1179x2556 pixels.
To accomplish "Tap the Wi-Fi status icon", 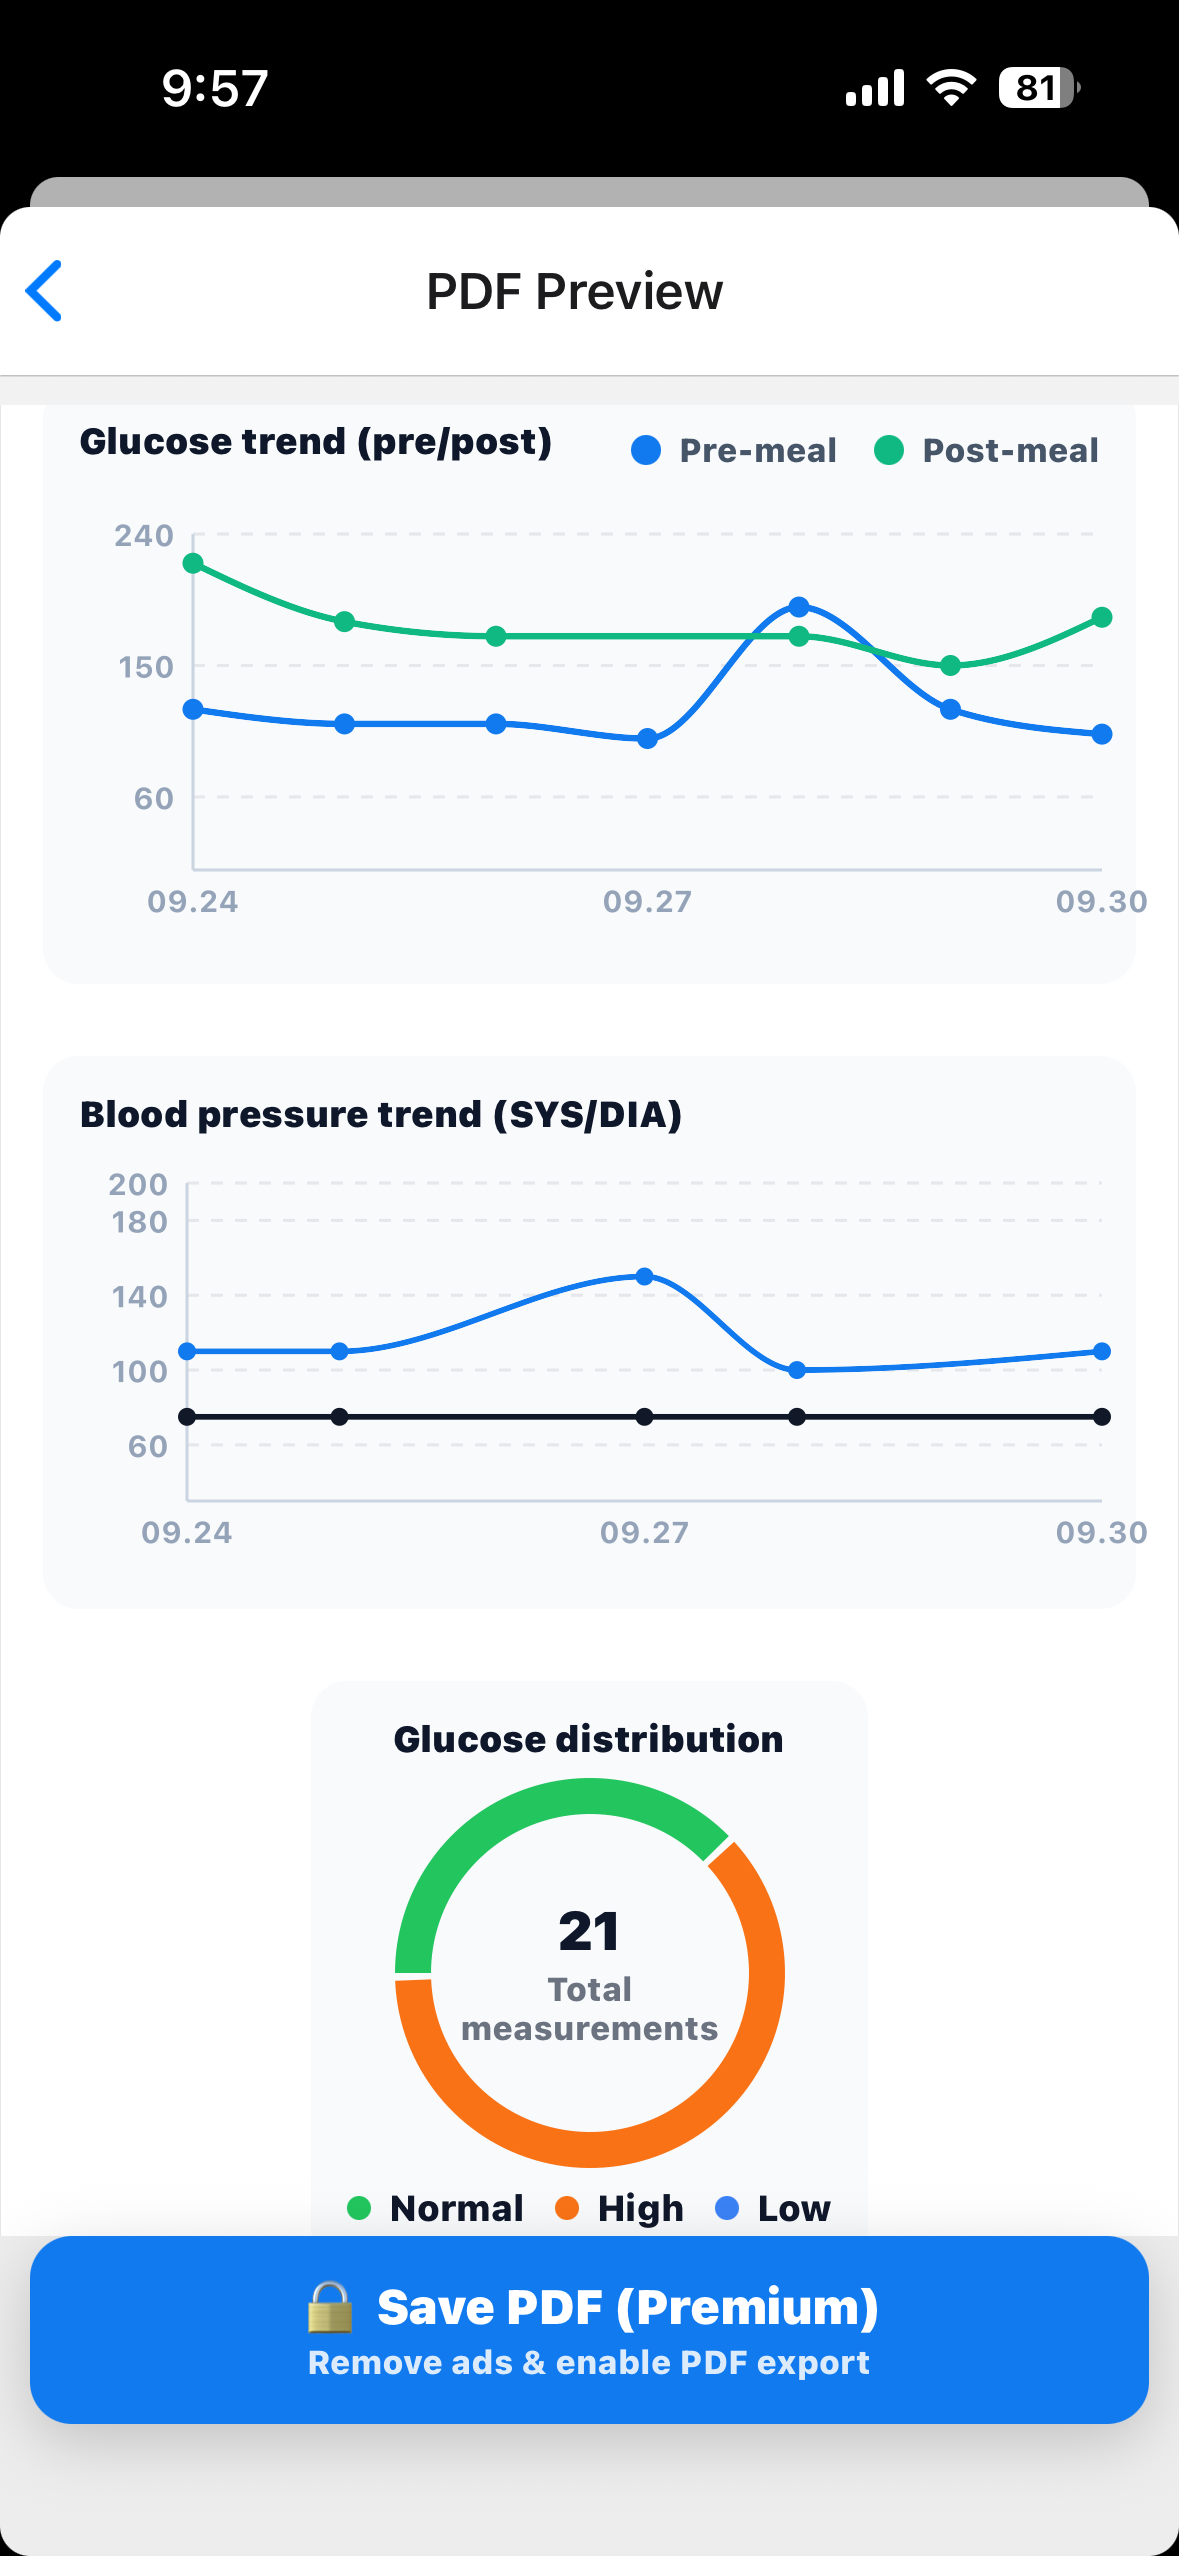I will (x=951, y=88).
